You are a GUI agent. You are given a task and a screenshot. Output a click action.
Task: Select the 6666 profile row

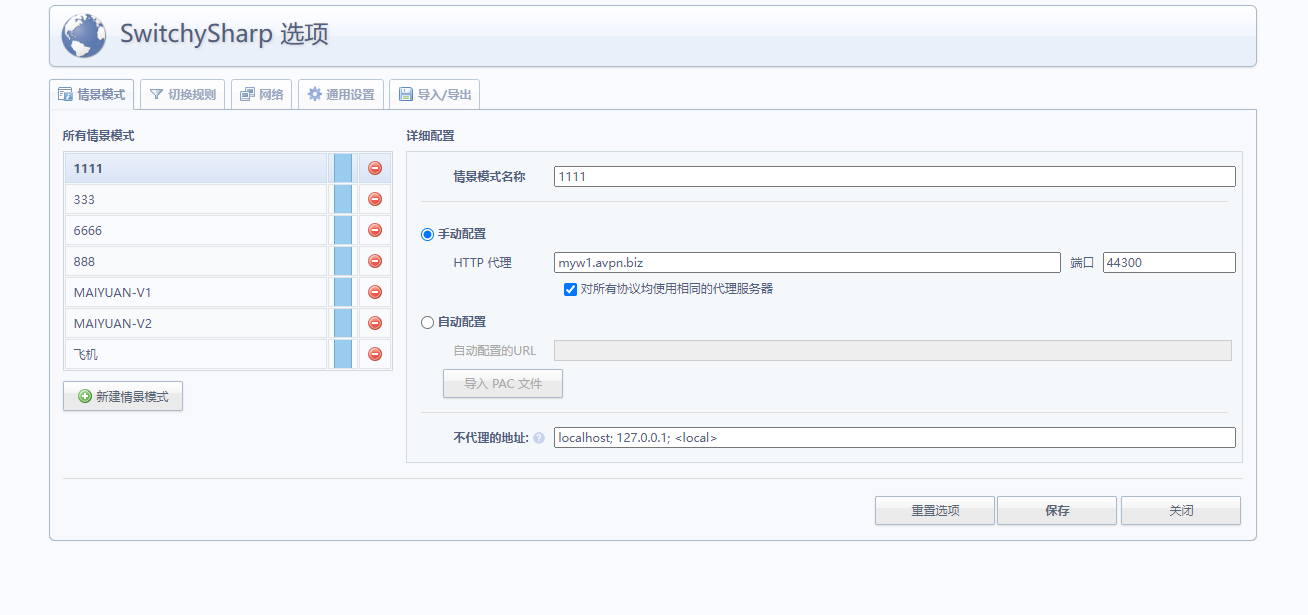196,230
